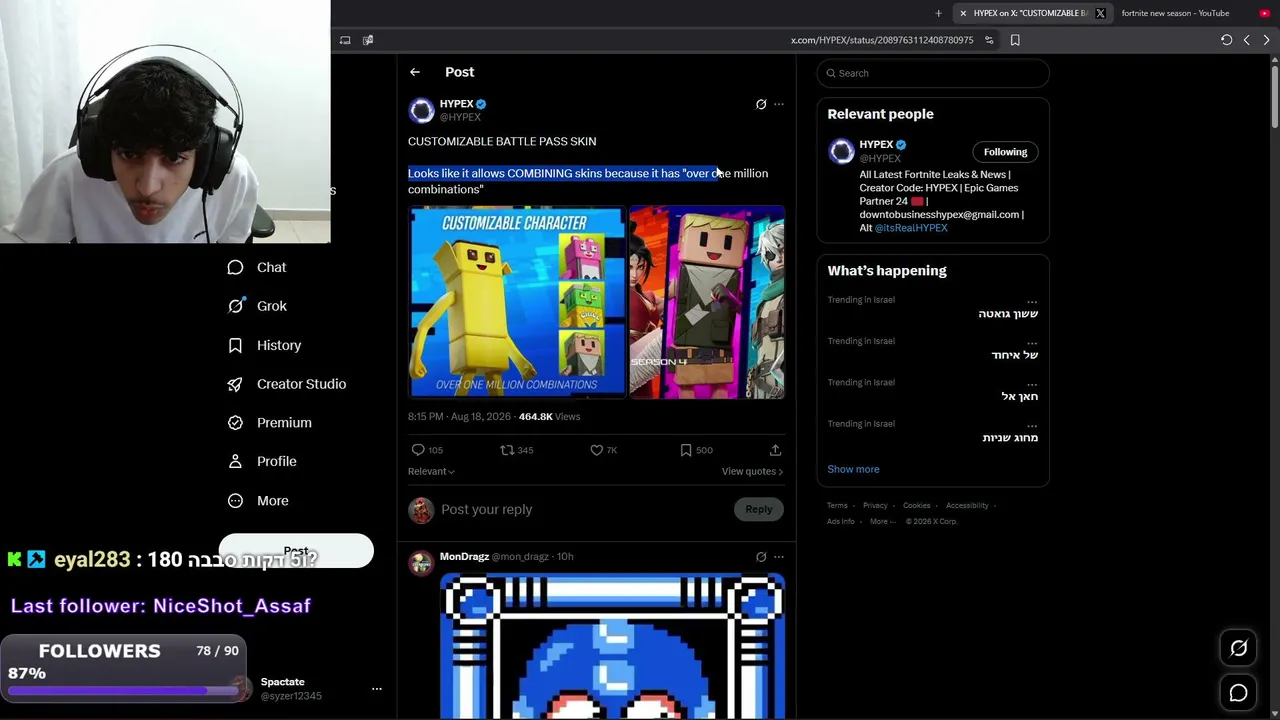Viewport: 1280px width, 720px height.
Task: Open Ads info footer link
Action: tap(841, 521)
